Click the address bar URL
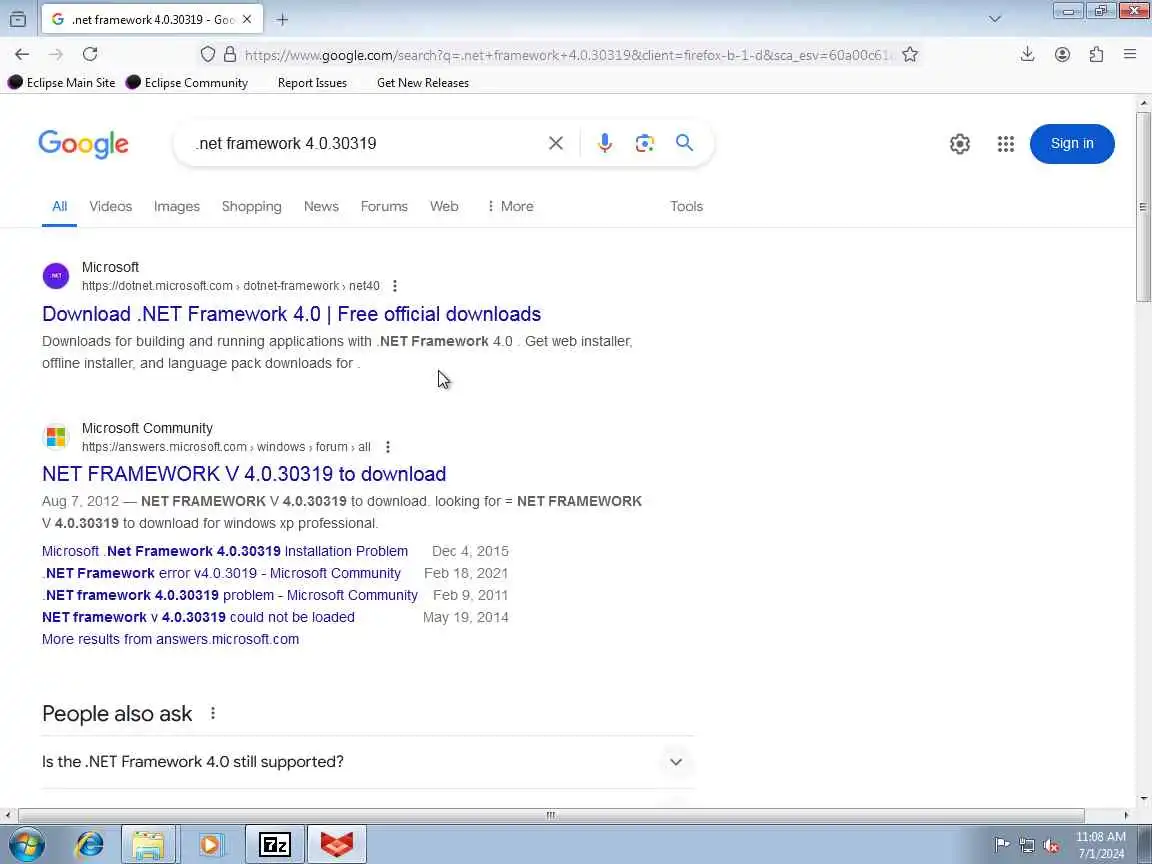Screen dimensions: 1152x864 [568, 54]
